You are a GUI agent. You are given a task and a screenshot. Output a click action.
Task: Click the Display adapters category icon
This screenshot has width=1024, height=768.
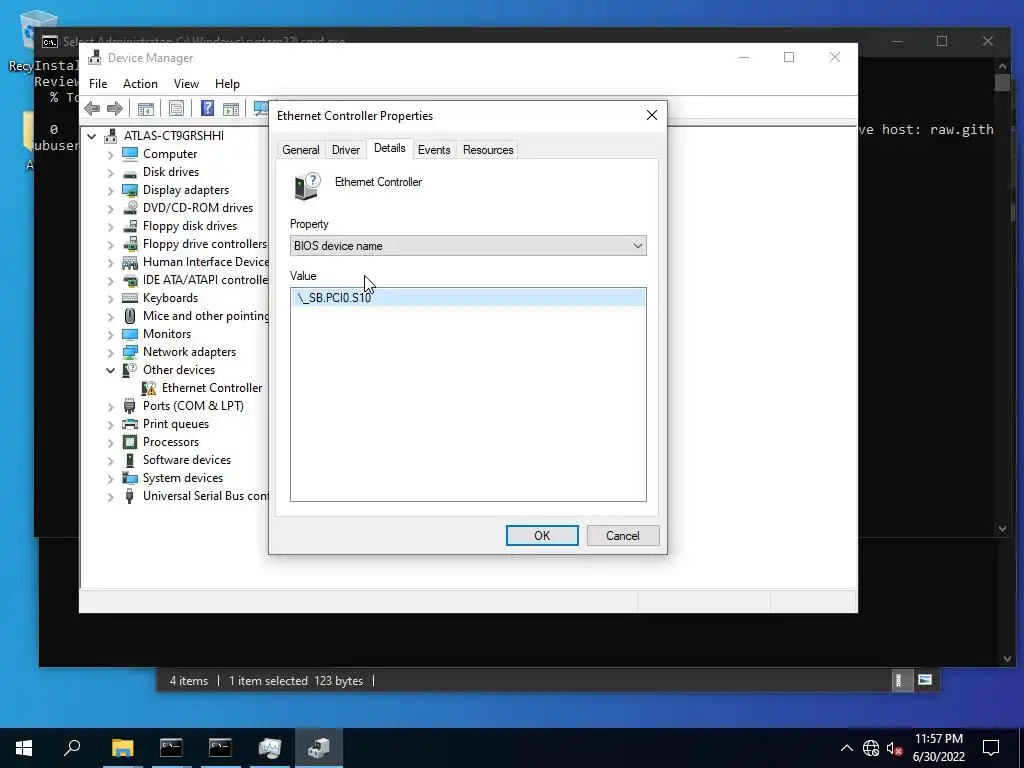130,190
